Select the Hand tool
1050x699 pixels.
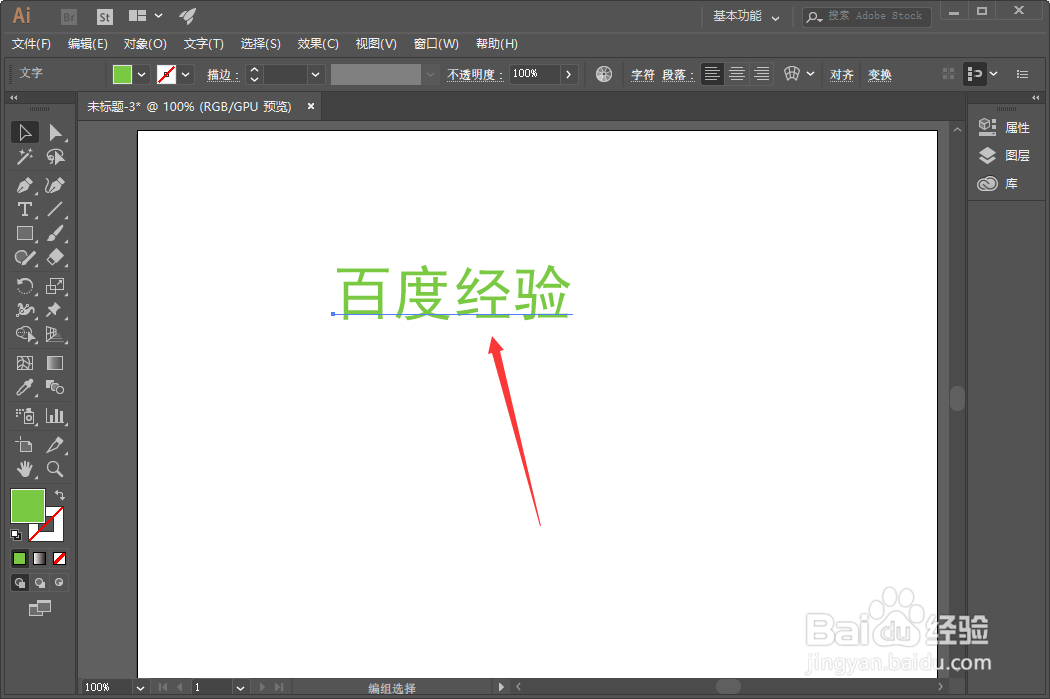25,469
